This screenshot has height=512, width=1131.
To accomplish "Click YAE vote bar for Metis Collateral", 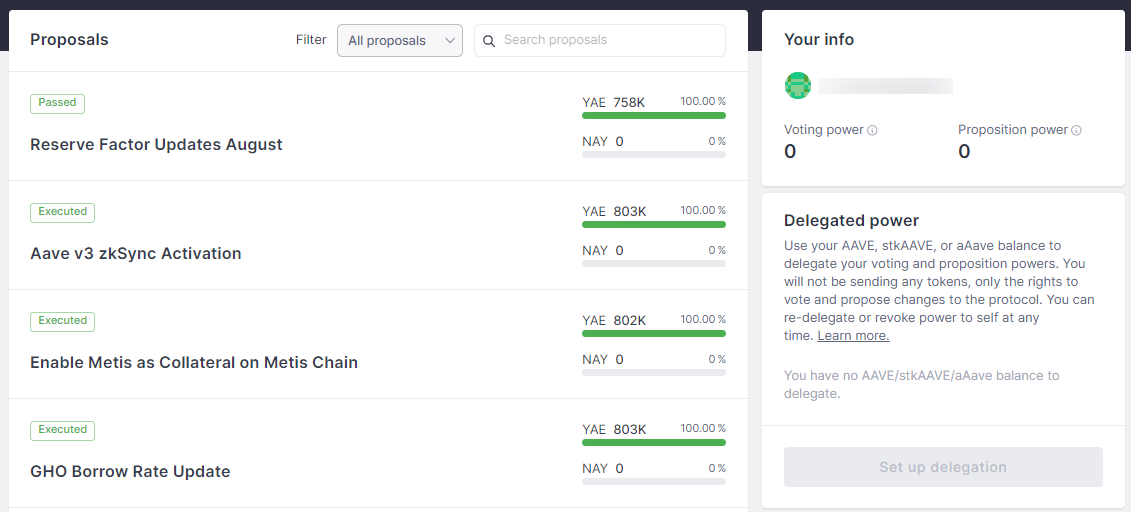I will [654, 334].
